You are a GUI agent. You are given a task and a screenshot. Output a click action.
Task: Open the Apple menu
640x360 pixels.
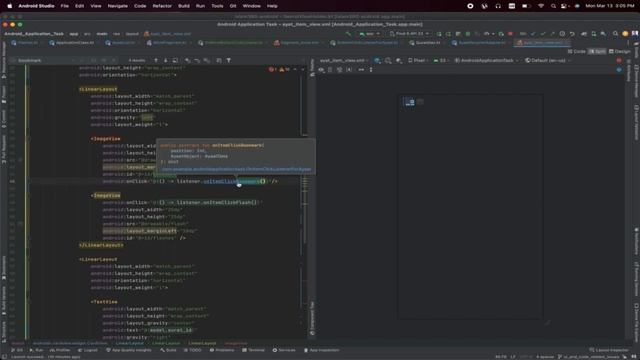pyautogui.click(x=9, y=6)
